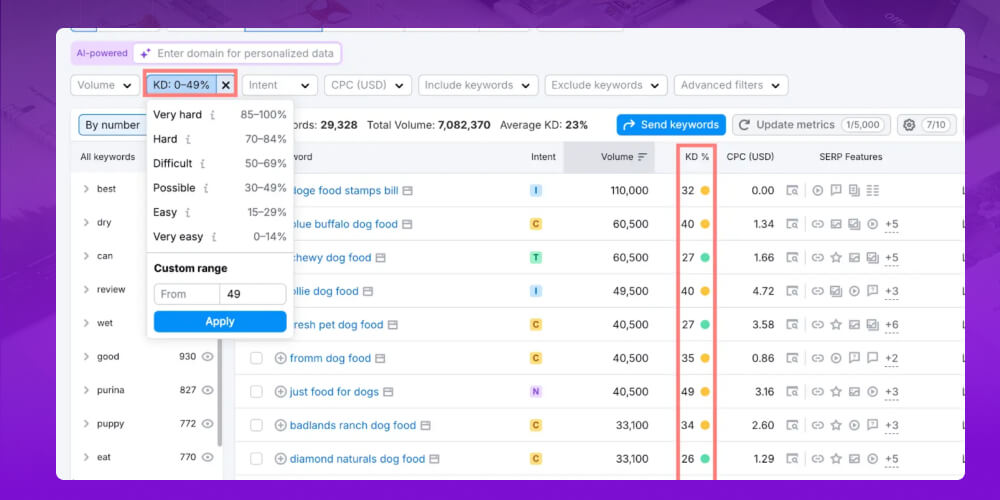
Task: Click the AI-powered domain input field
Action: tap(237, 54)
